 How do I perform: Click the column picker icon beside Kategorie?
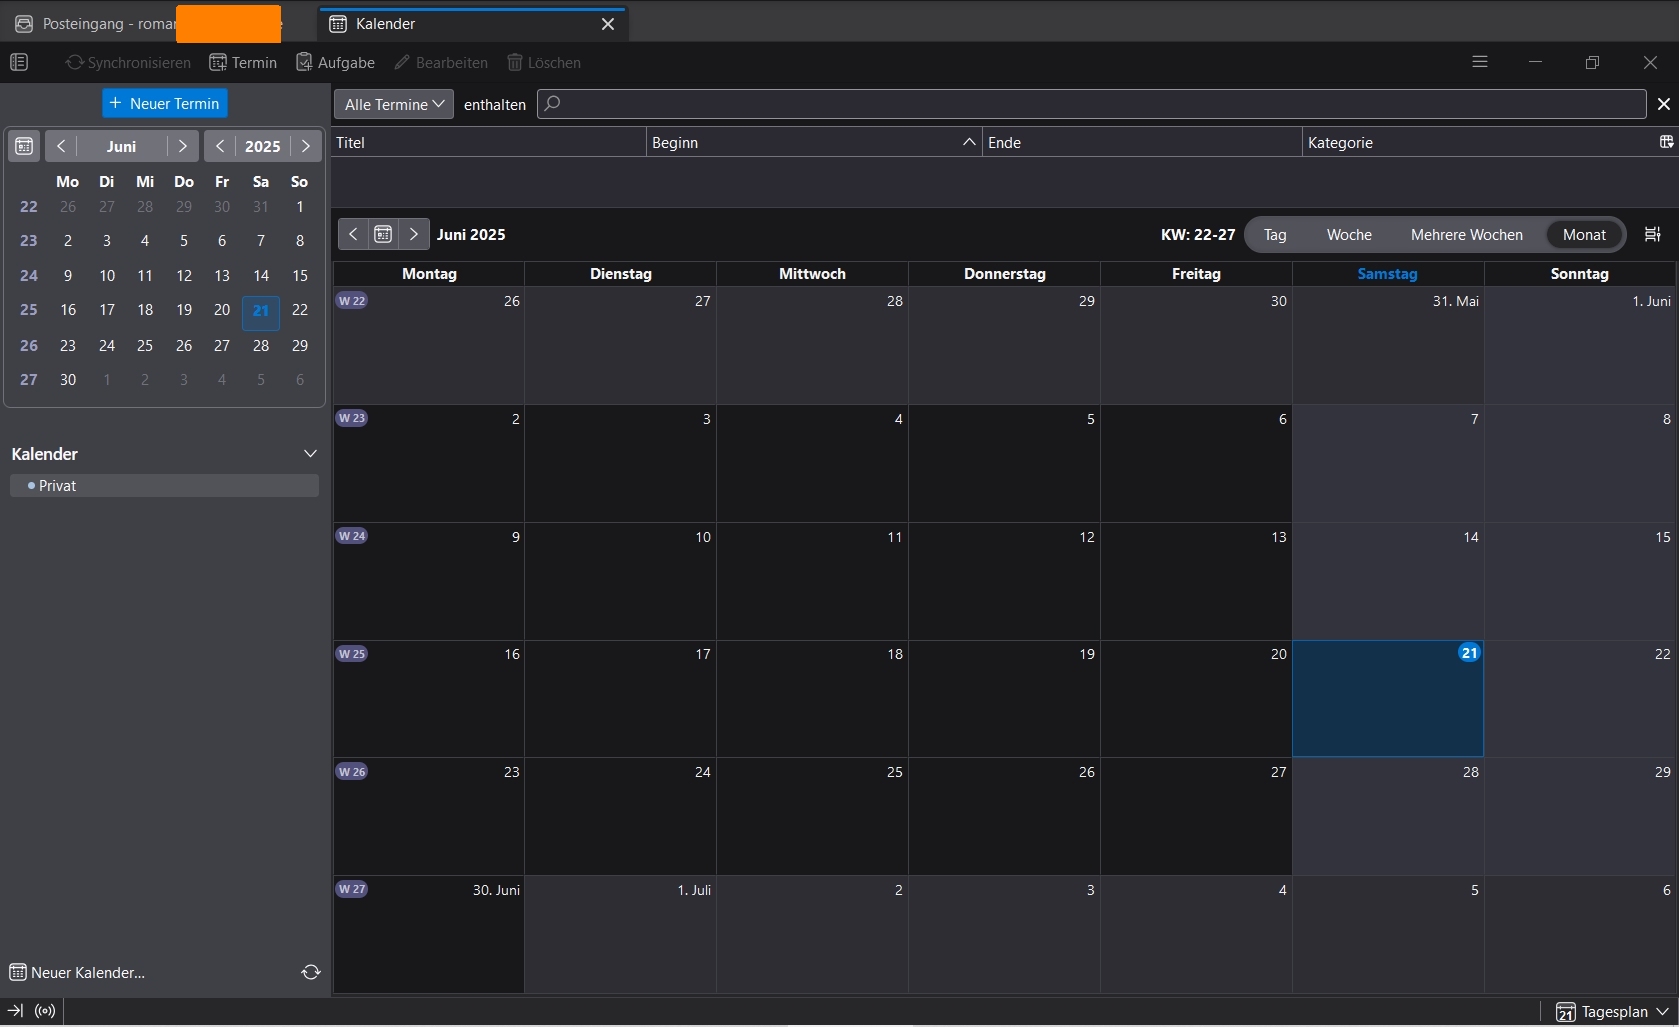click(x=1666, y=142)
